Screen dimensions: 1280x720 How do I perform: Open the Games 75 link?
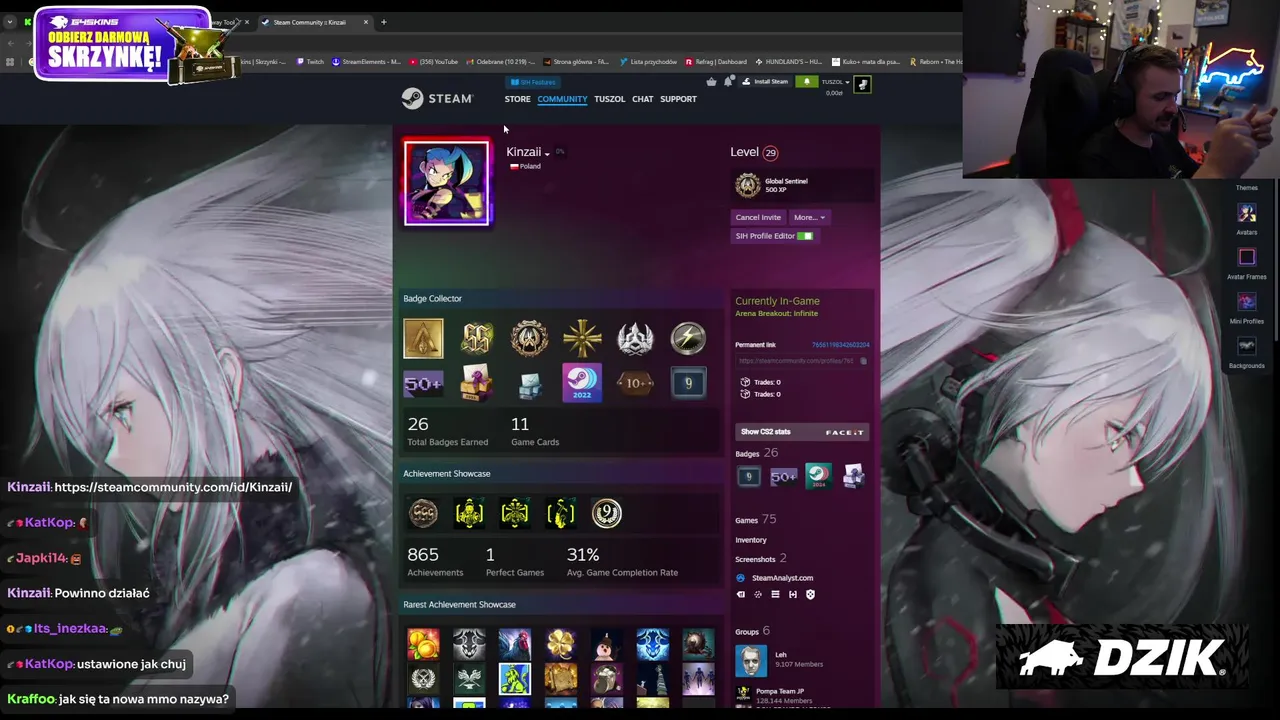click(x=755, y=520)
